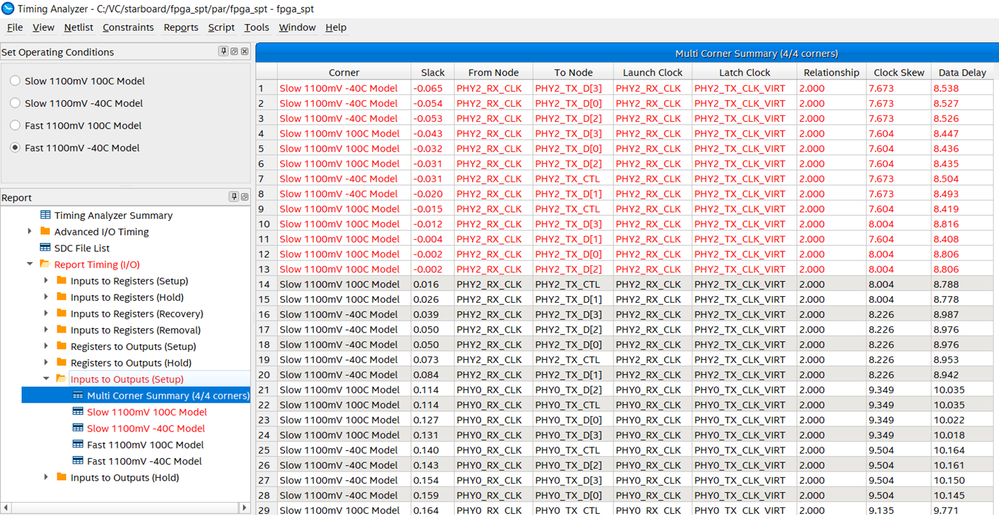
Task: Click Report panel horizontal scrollbar right arrow
Action: pyautogui.click(x=245, y=507)
